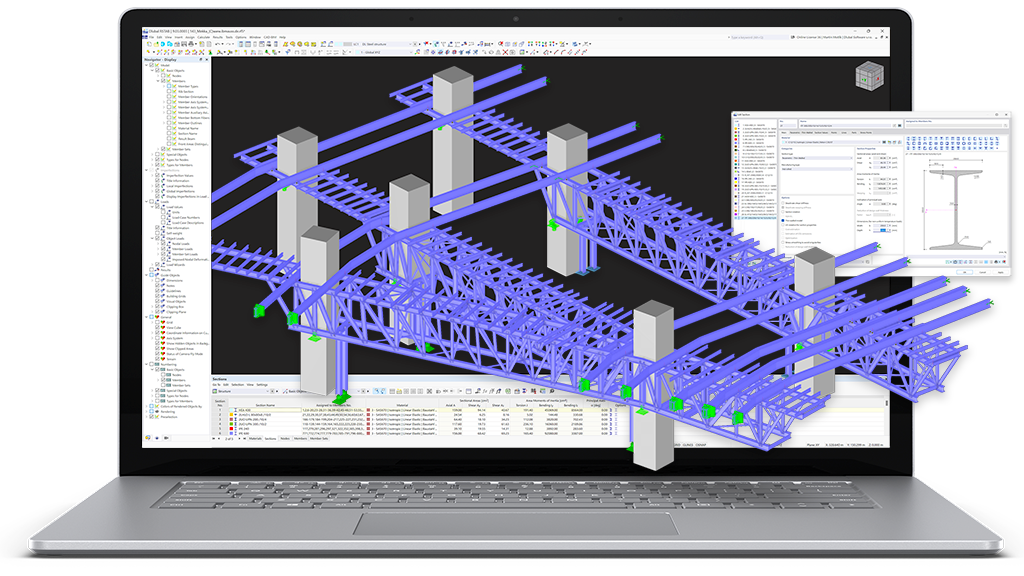This screenshot has width=1024, height=576.
Task: Collapse the Members branch in the navigator tree
Action: [x=160, y=81]
